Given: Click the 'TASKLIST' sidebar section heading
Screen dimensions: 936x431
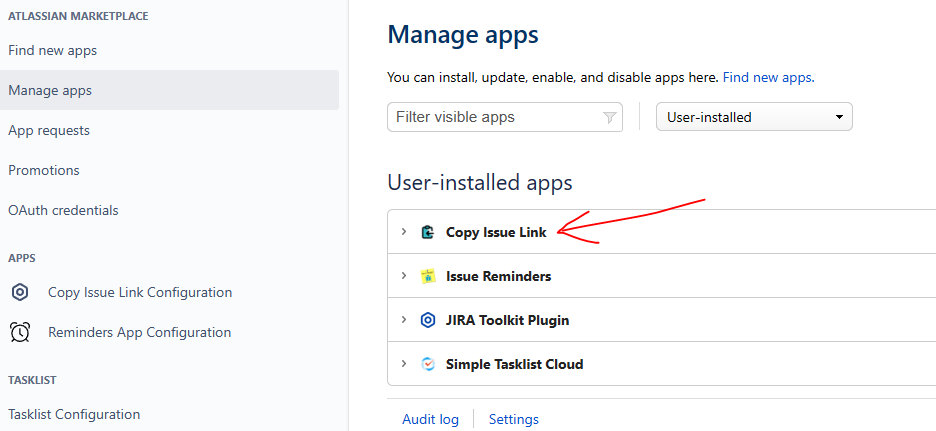Looking at the screenshot, I should tap(33, 380).
